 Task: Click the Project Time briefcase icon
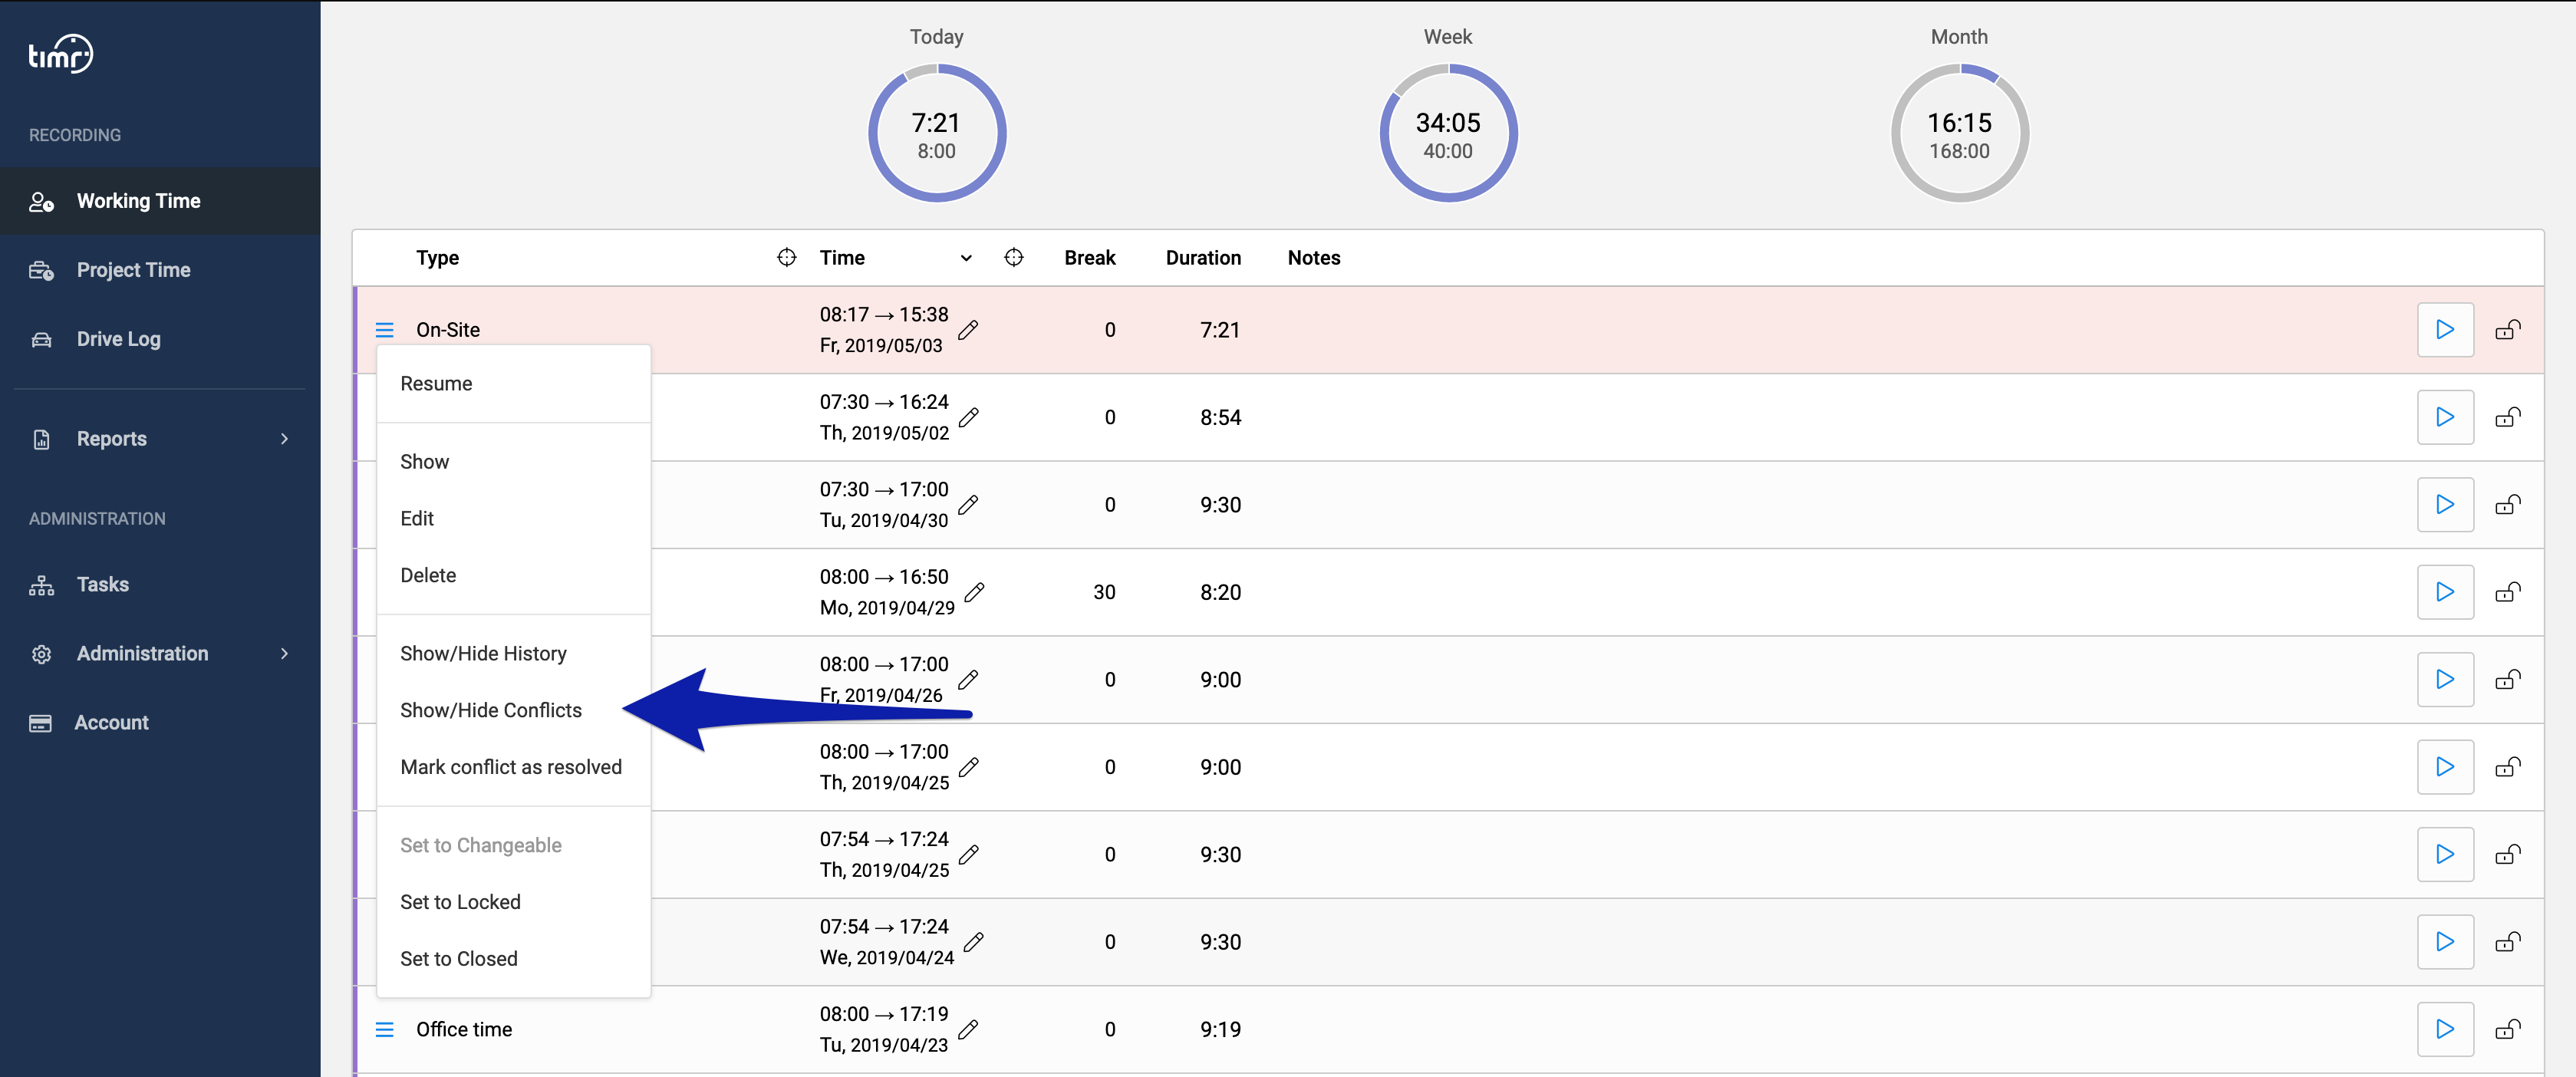click(41, 271)
